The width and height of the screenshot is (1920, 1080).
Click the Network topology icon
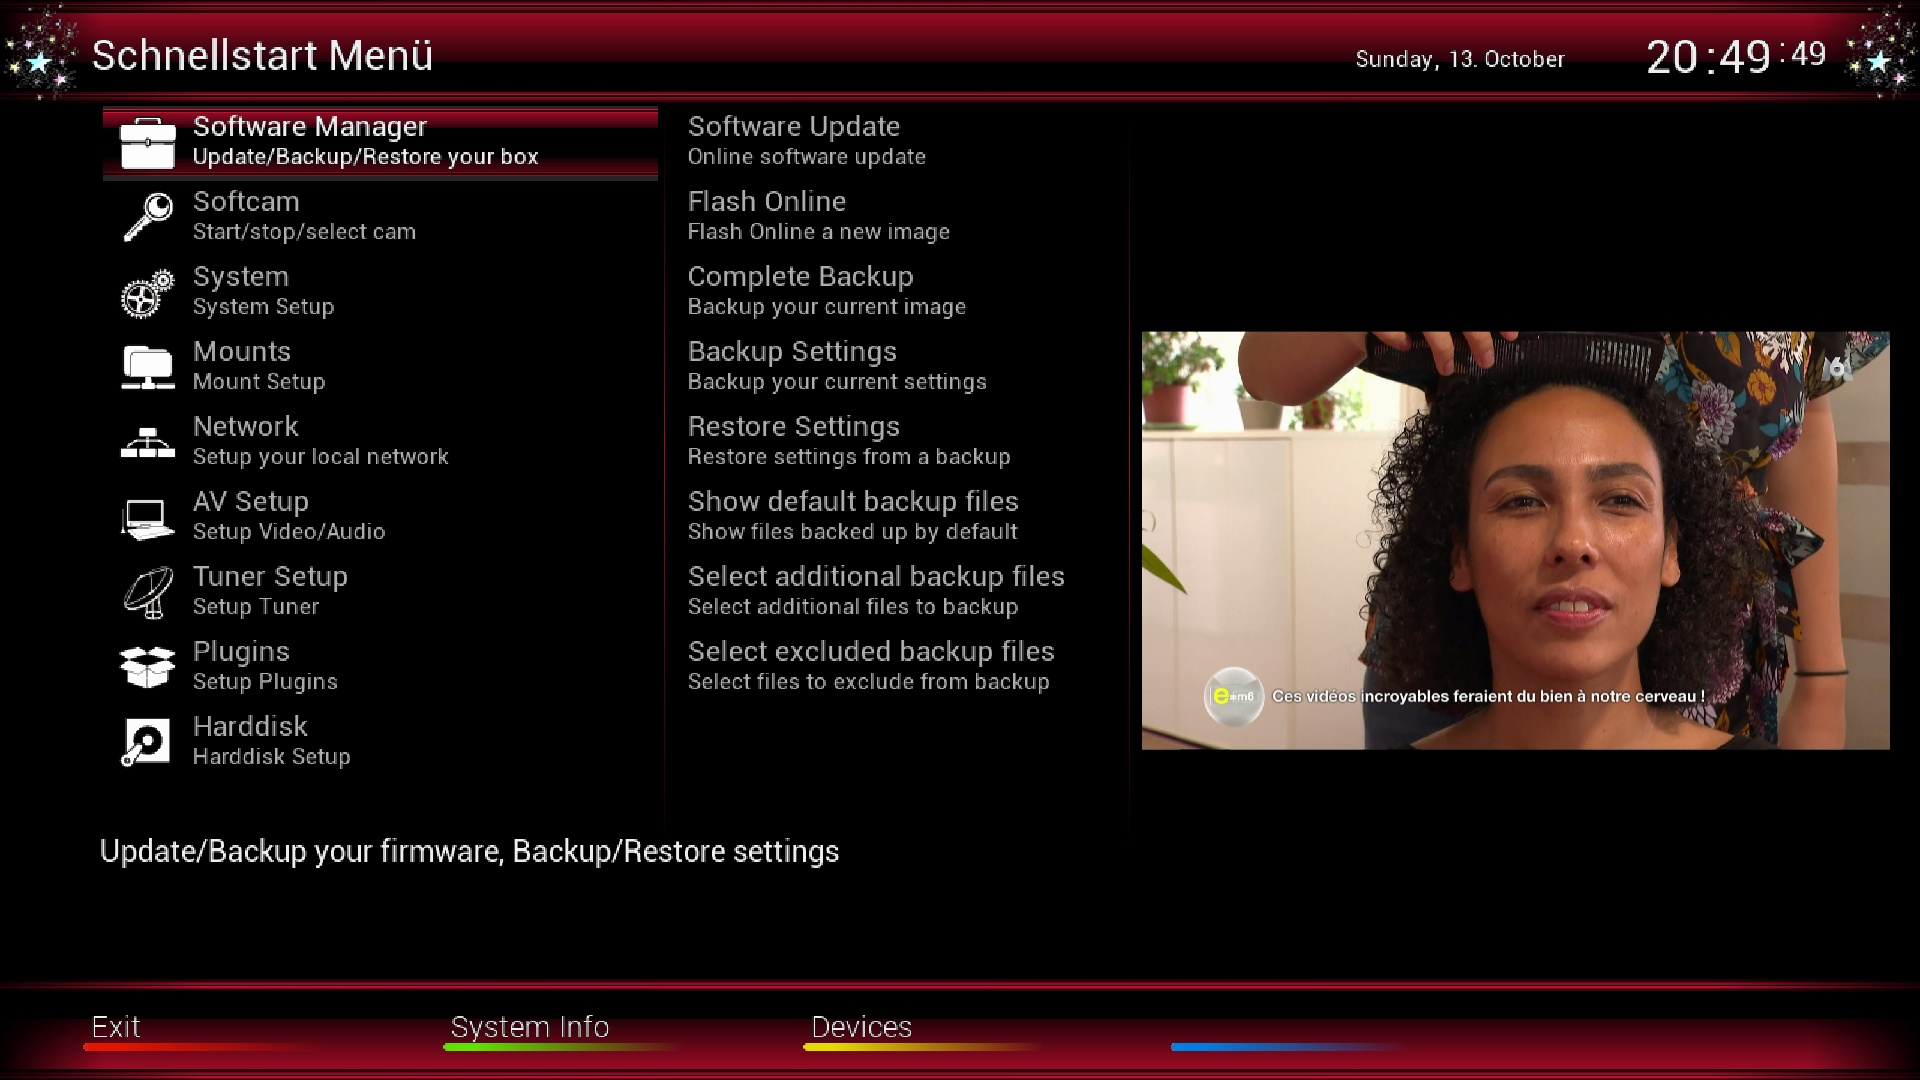click(147, 442)
